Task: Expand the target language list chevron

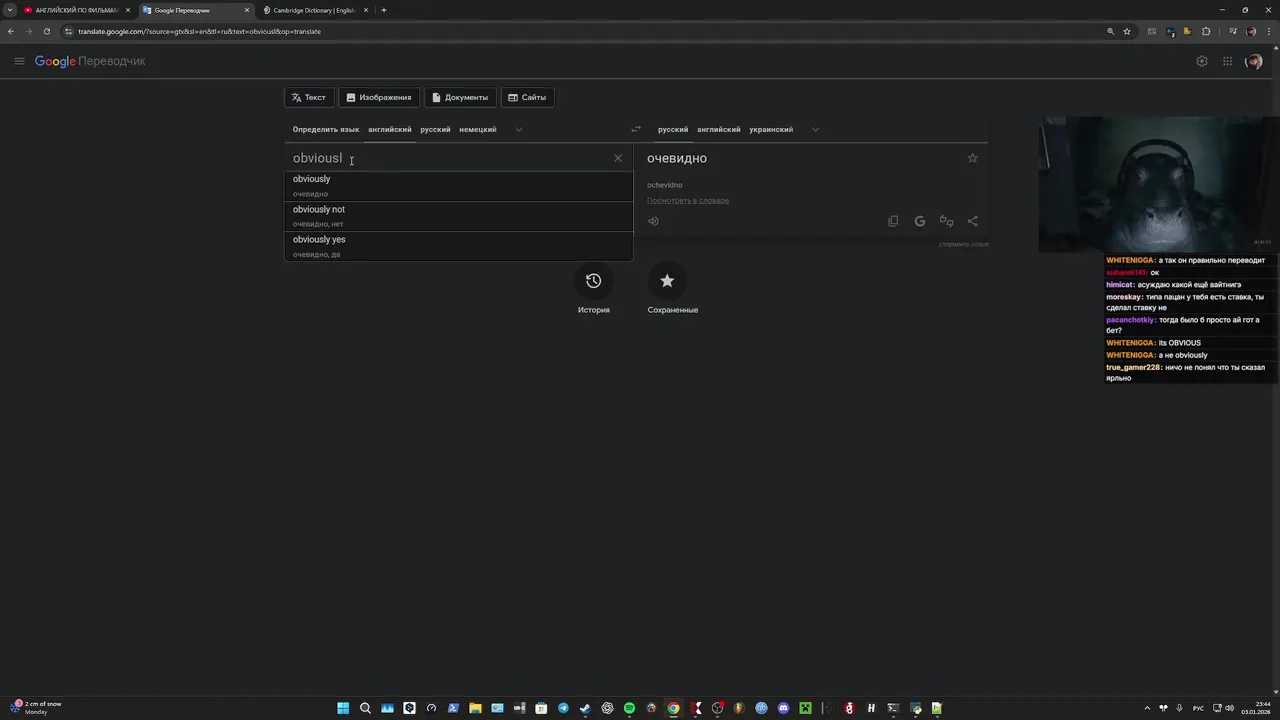Action: click(815, 129)
